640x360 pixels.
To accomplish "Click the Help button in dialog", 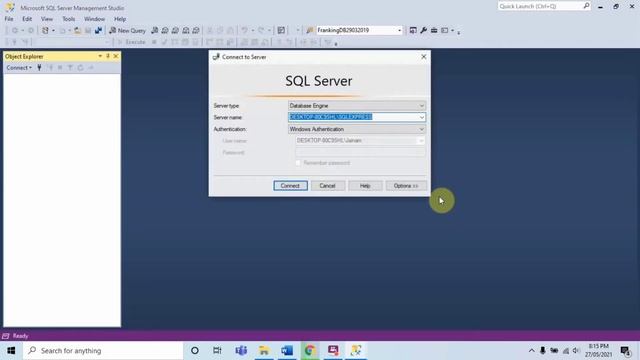I will point(365,186).
